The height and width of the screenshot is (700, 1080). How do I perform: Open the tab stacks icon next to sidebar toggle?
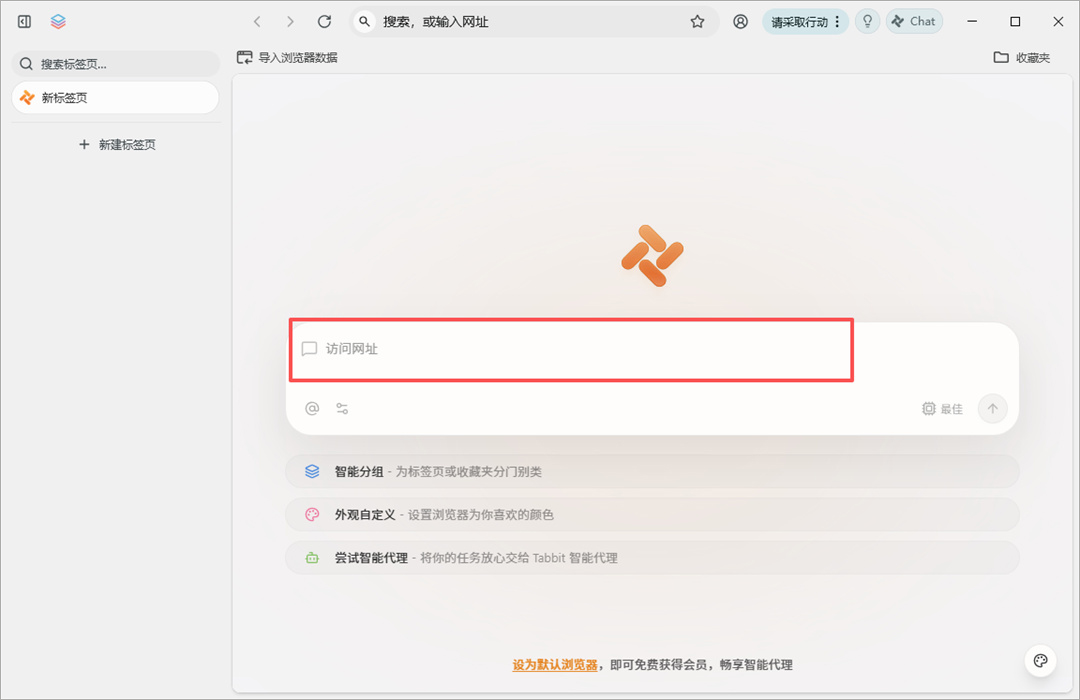[x=57, y=21]
